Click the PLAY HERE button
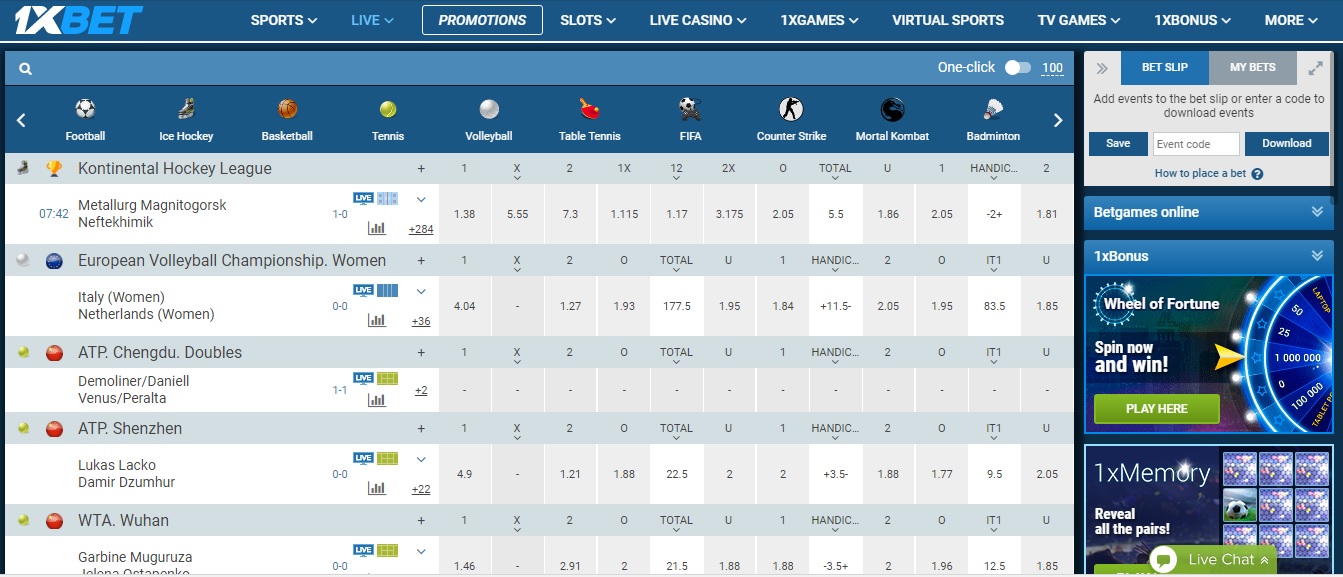This screenshot has height=577, width=1343. pyautogui.click(x=1156, y=409)
